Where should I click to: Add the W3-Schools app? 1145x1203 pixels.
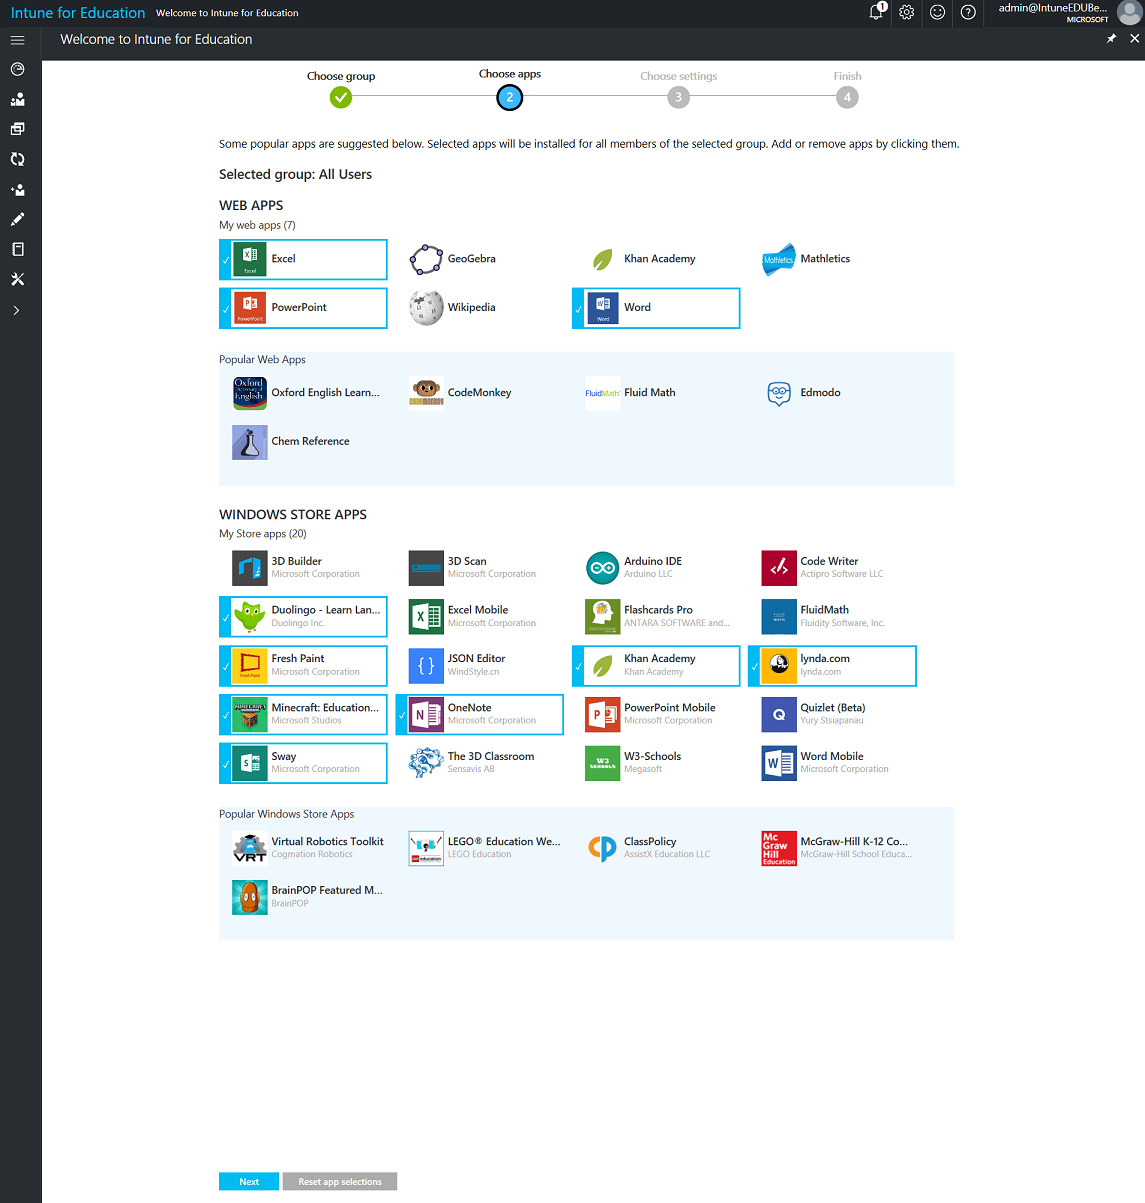click(x=656, y=764)
